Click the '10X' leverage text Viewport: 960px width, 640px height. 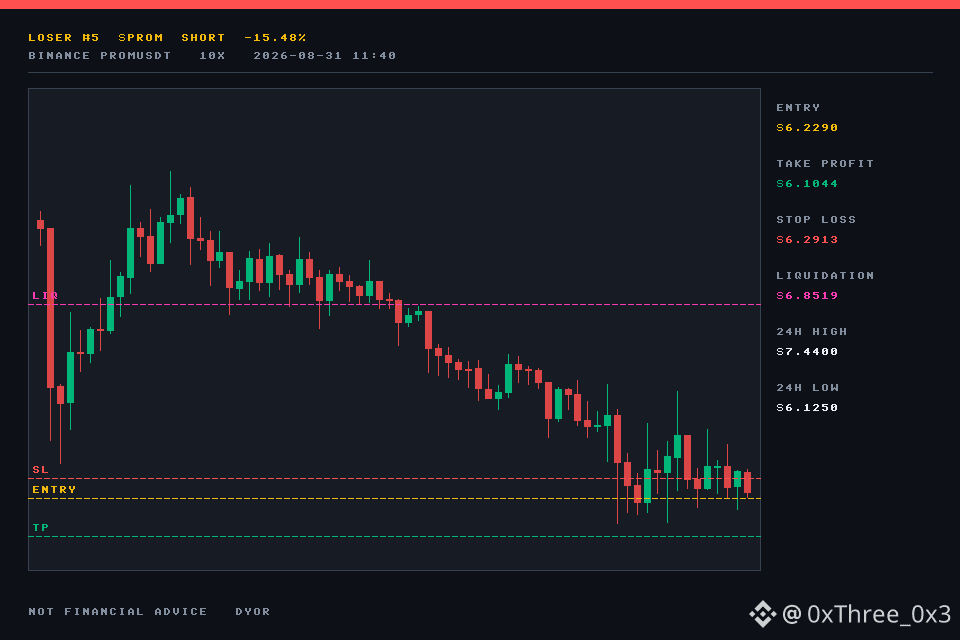point(212,56)
